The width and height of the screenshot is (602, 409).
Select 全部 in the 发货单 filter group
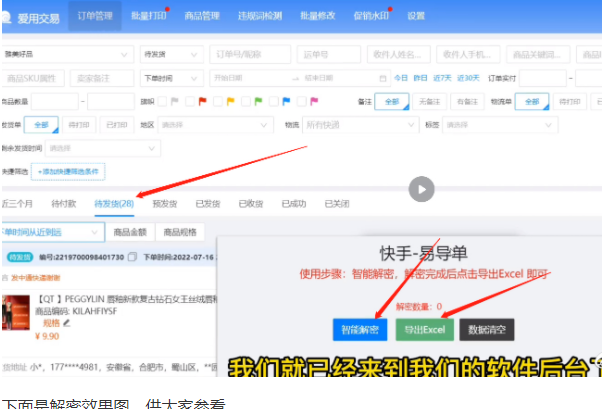tap(41, 125)
